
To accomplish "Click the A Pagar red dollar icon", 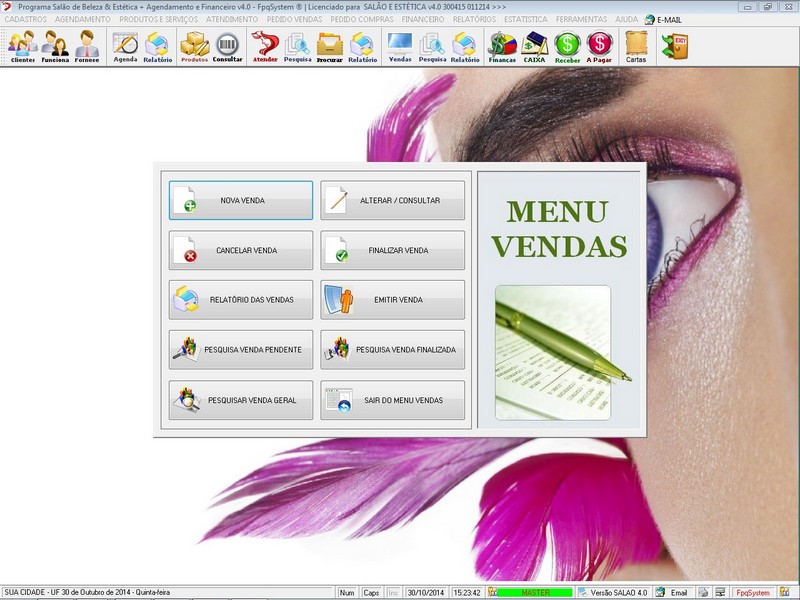I will [x=599, y=46].
